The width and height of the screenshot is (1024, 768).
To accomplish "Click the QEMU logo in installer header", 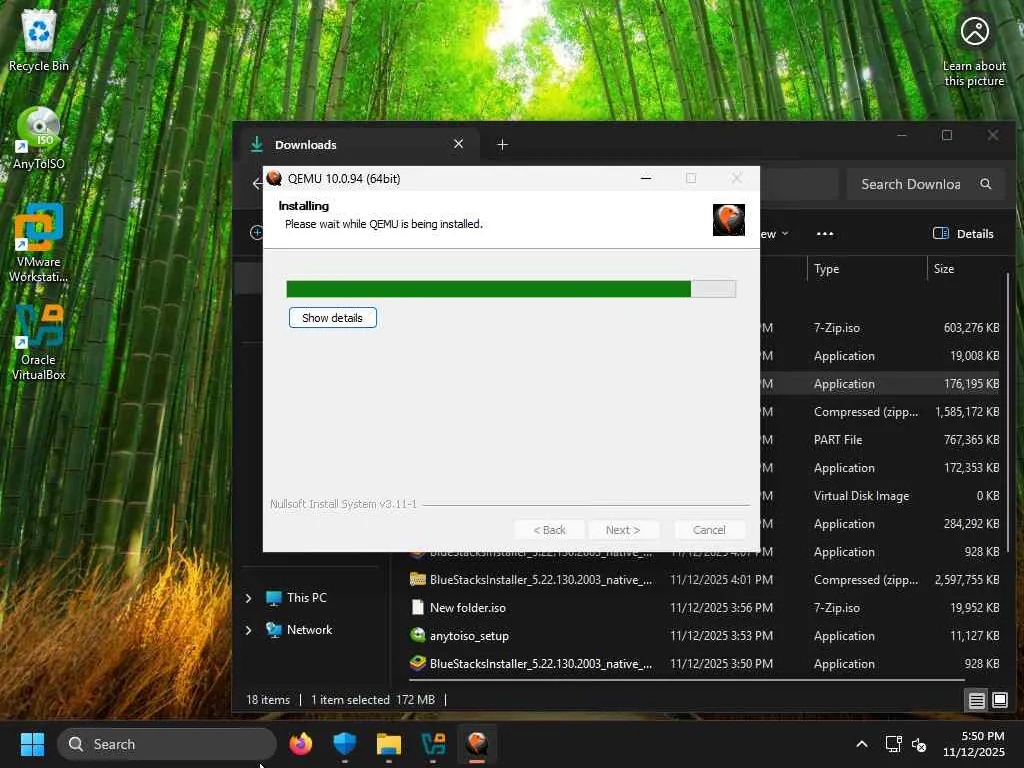I will (728, 219).
